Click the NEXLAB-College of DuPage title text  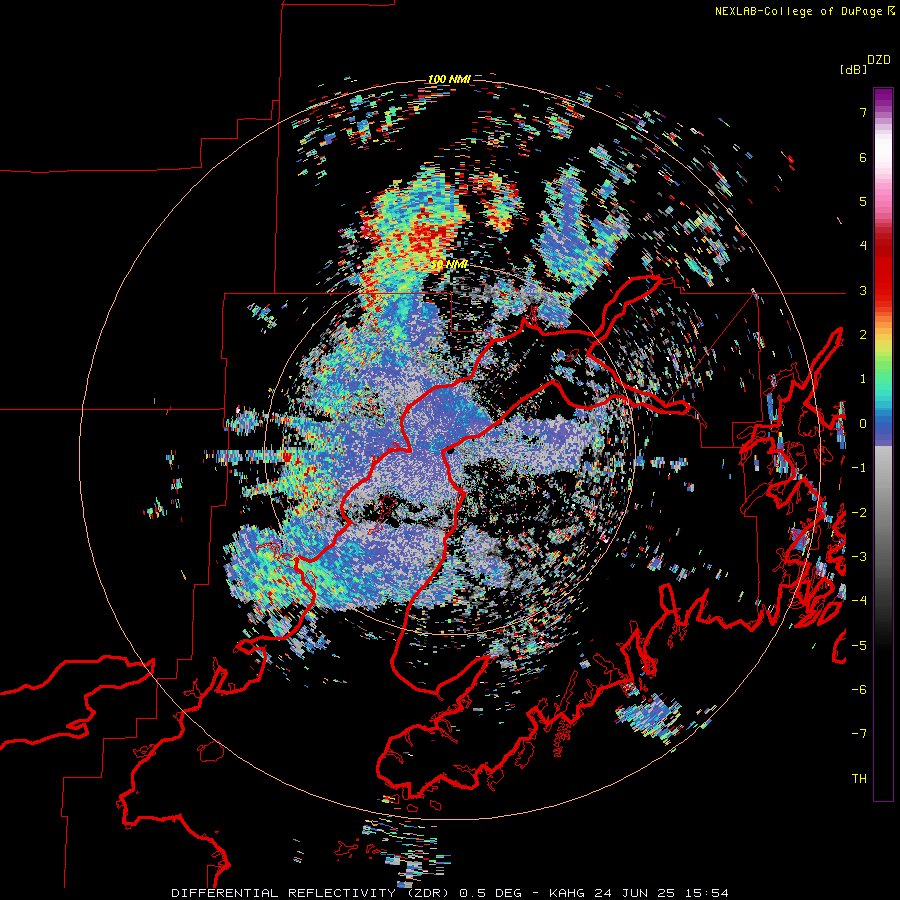799,11
